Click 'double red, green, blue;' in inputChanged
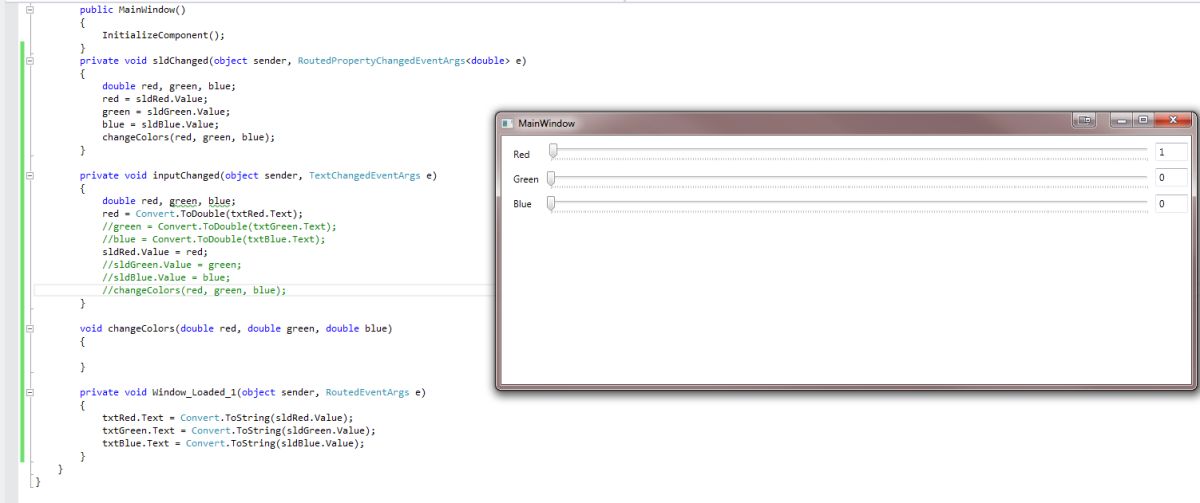Screen dimensions: 1200x503 (x=169, y=201)
